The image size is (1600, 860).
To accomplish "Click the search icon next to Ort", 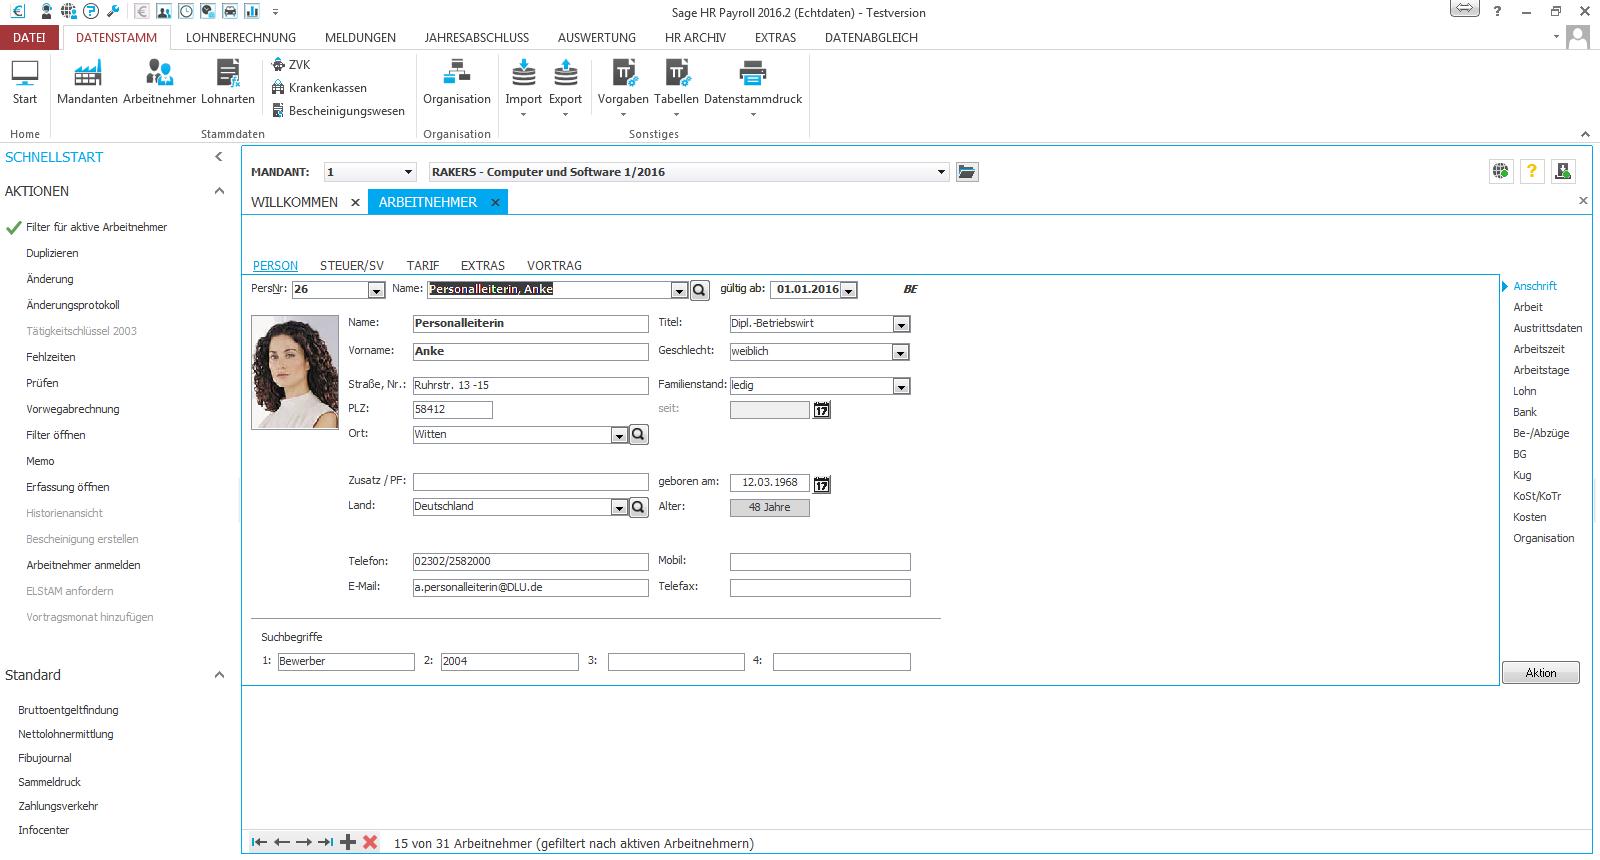I will 639,435.
